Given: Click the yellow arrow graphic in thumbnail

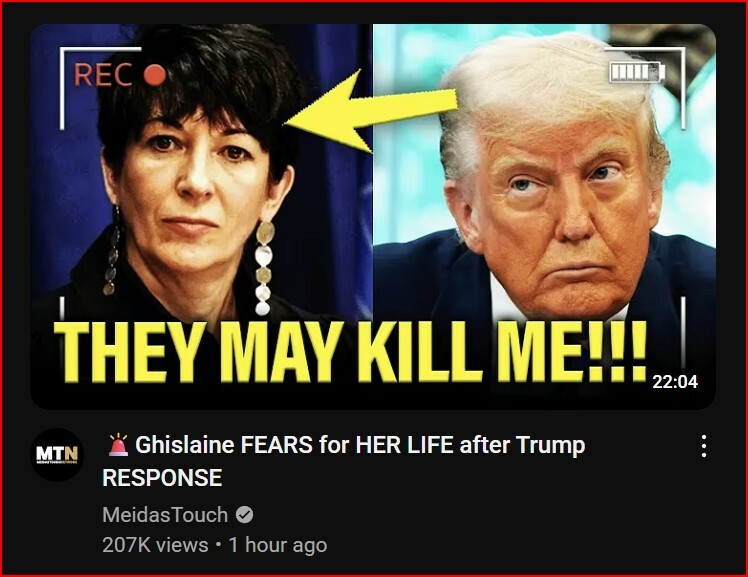Looking at the screenshot, I should coord(371,111).
